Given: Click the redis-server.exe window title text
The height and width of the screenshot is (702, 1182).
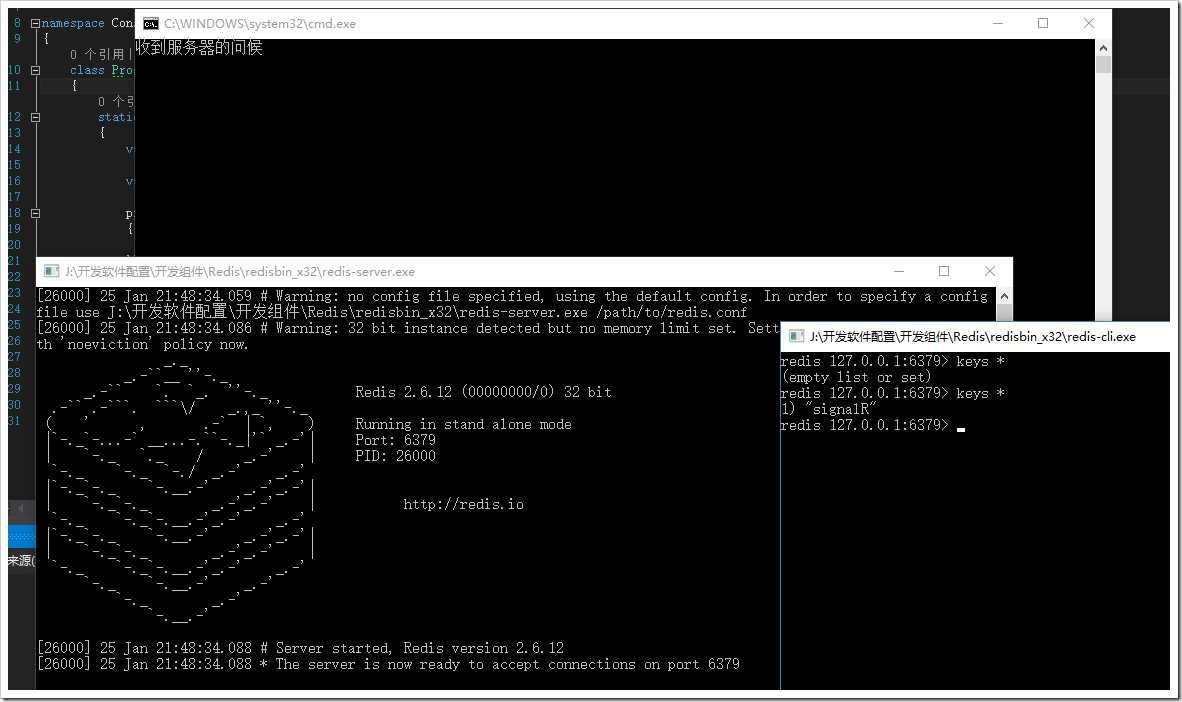Looking at the screenshot, I should tap(240, 271).
